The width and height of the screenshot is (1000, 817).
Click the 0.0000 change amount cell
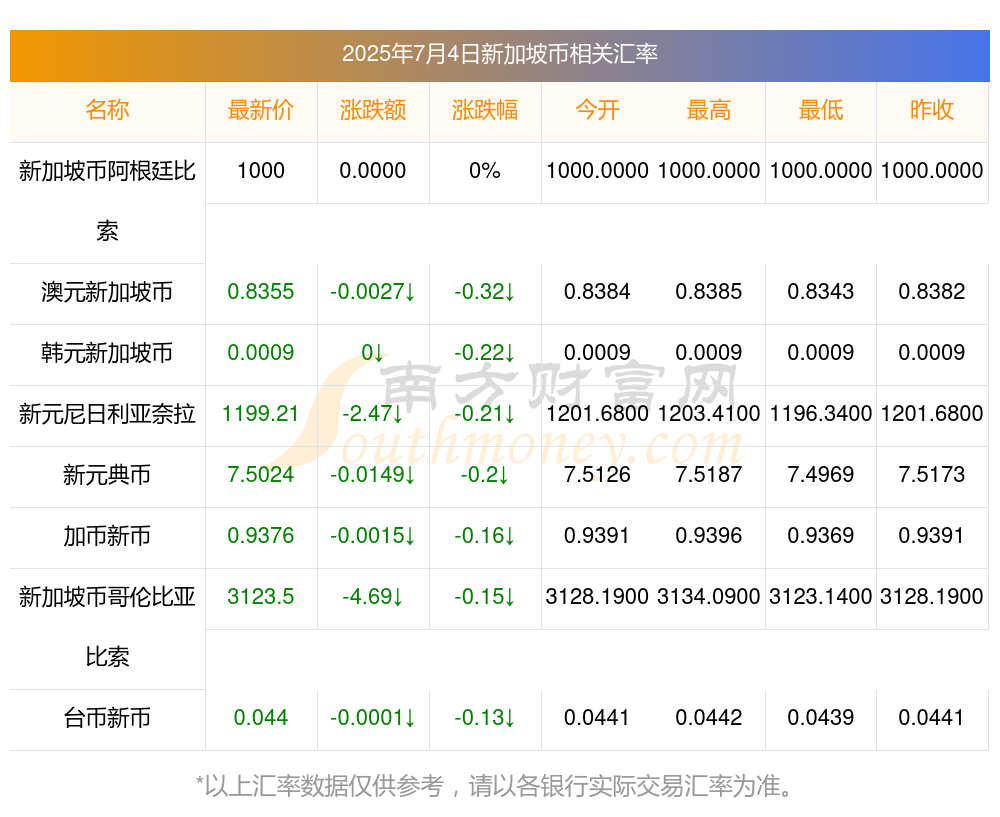[x=372, y=171]
